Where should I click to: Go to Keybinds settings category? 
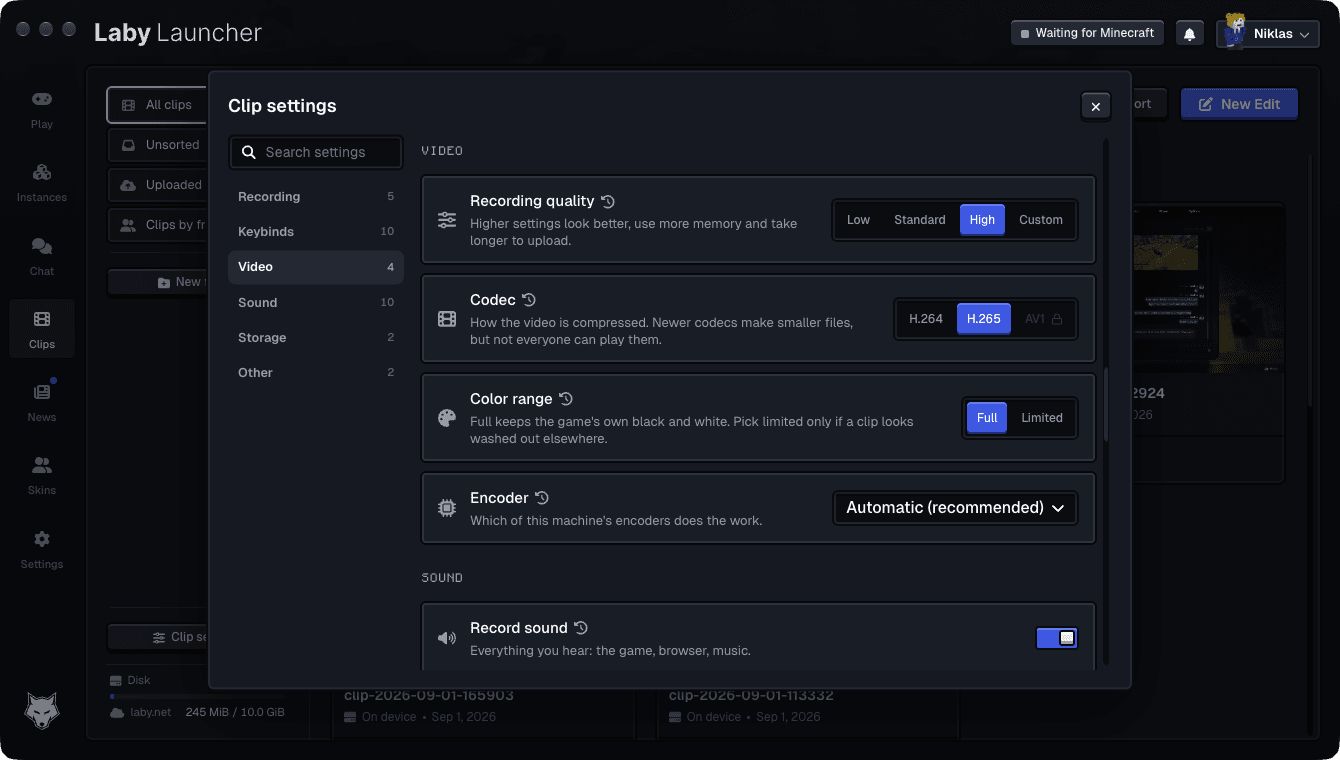[x=316, y=232]
